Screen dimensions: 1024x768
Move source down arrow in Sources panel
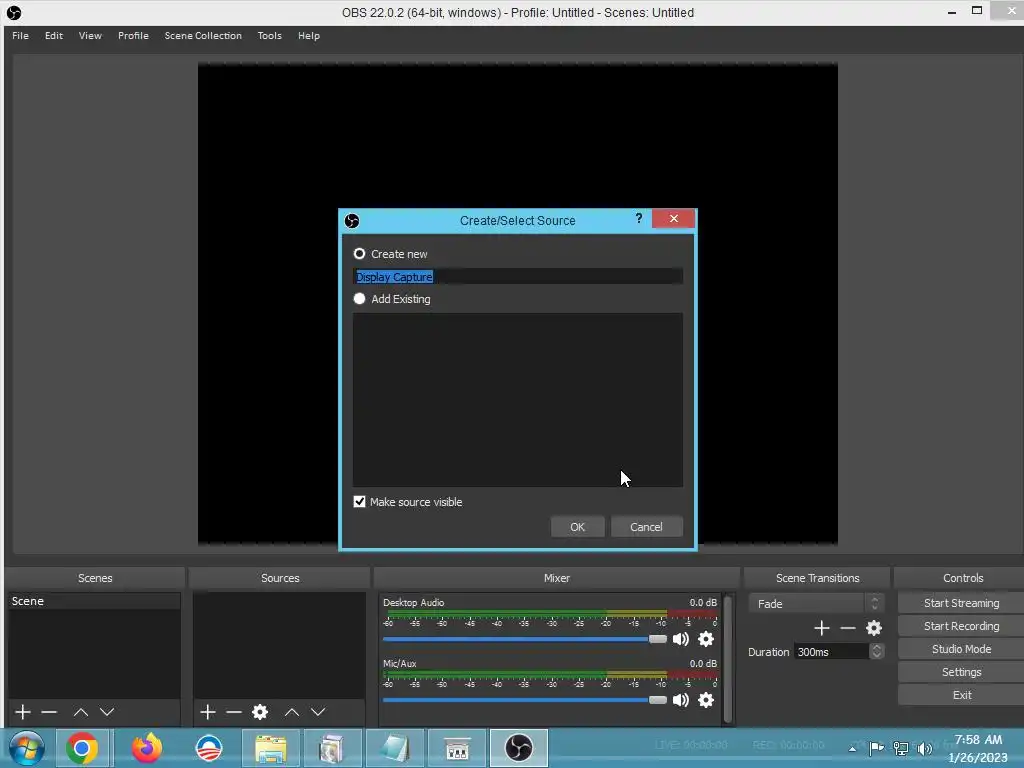(x=318, y=712)
